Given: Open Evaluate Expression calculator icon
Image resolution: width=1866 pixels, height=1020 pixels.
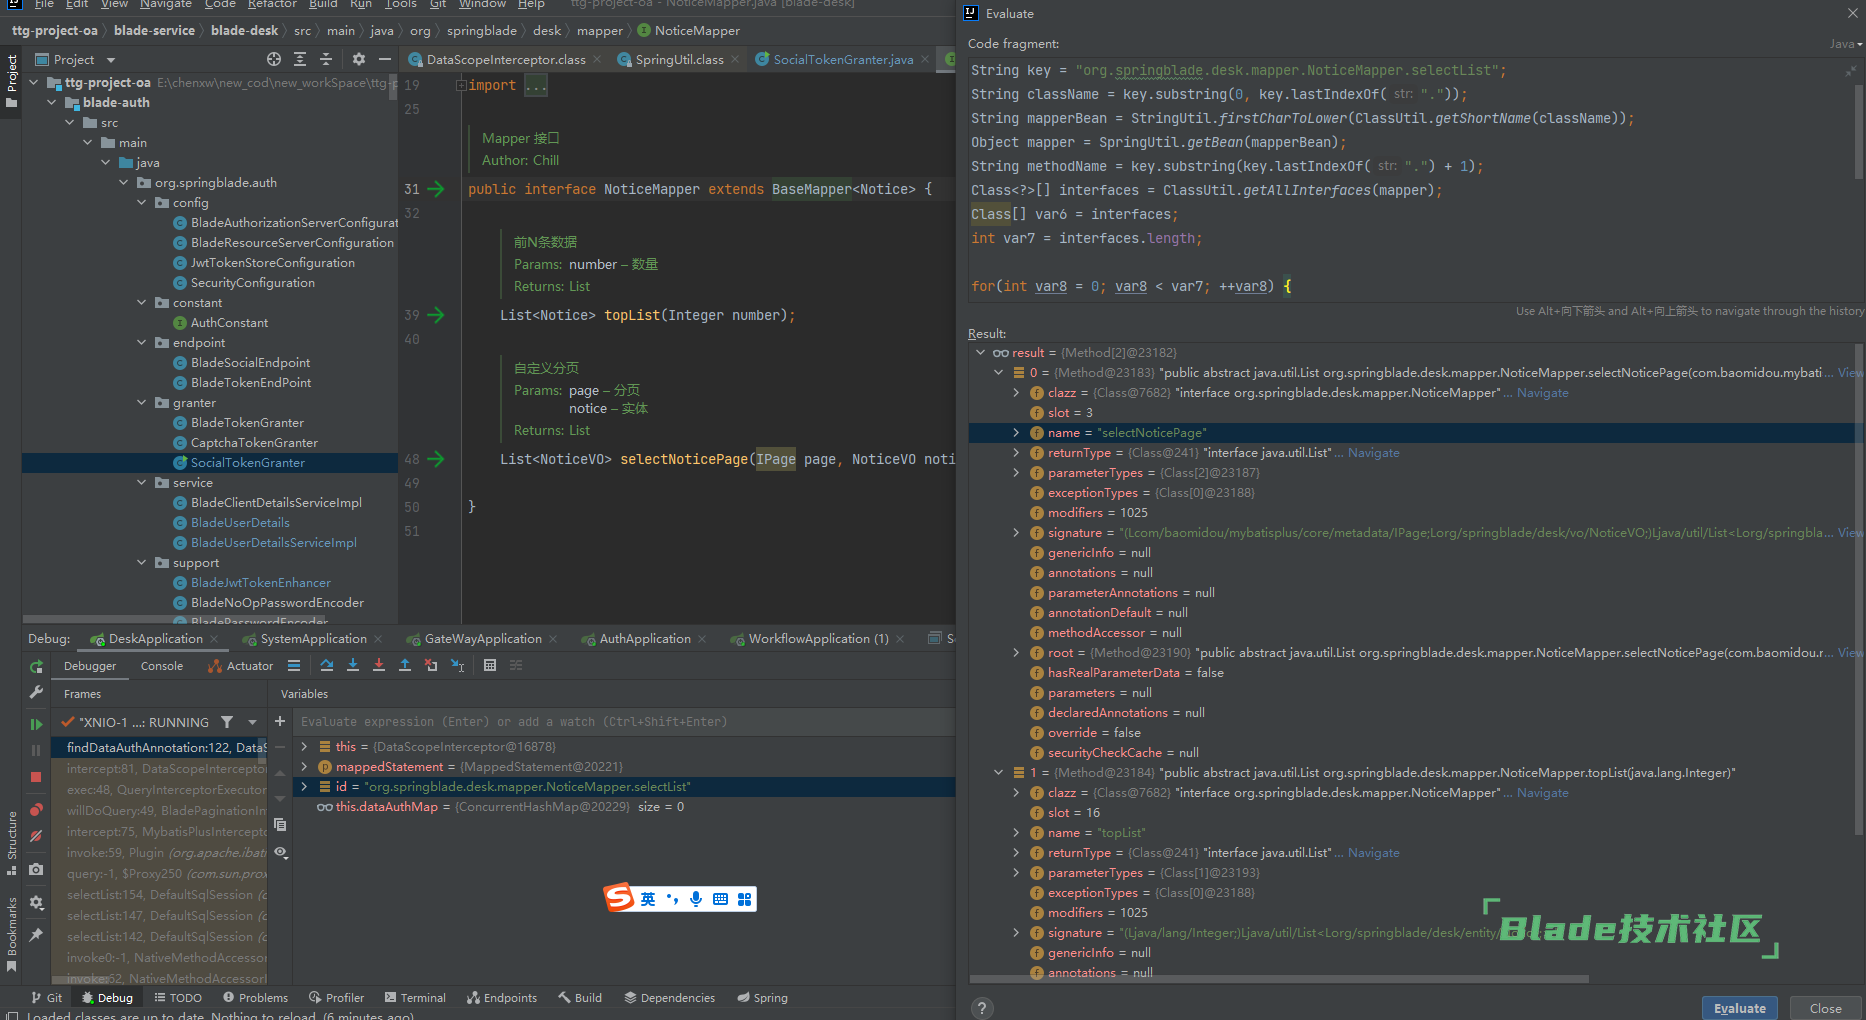Looking at the screenshot, I should pyautogui.click(x=490, y=665).
